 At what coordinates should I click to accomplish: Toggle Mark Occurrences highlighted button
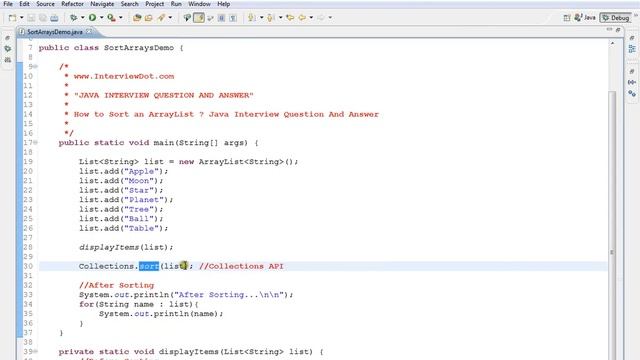pos(199,18)
